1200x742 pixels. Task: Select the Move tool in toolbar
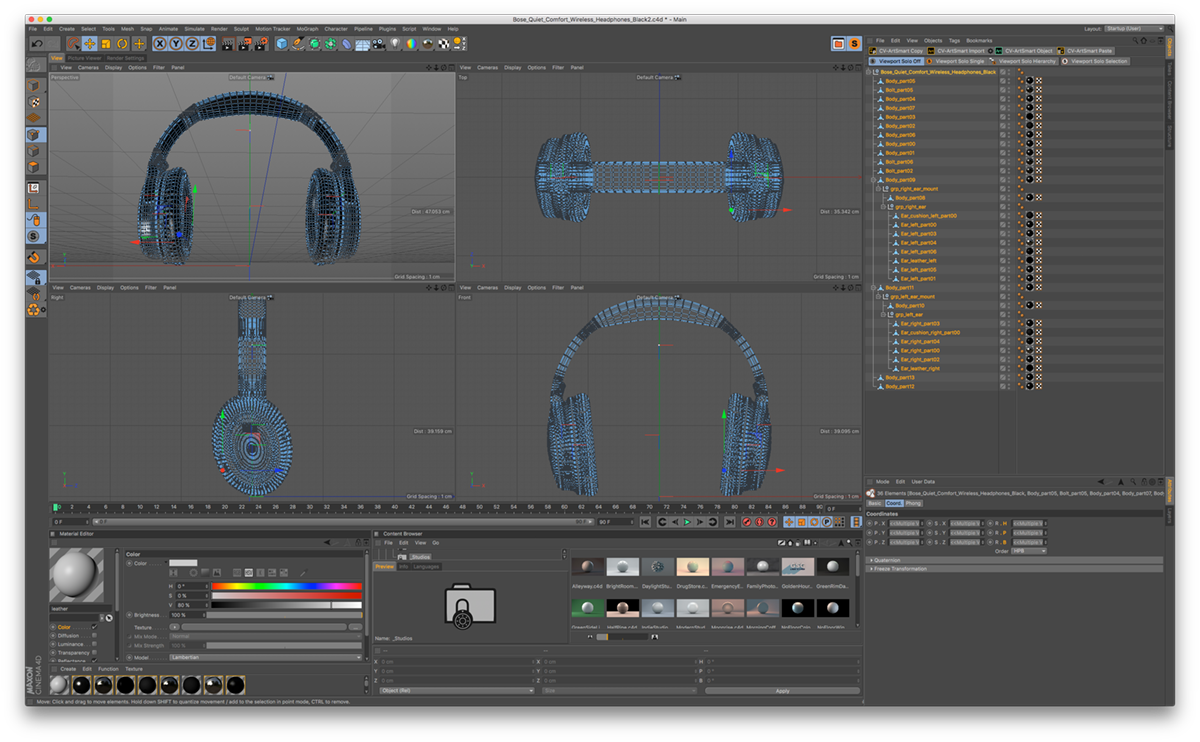pyautogui.click(x=90, y=44)
